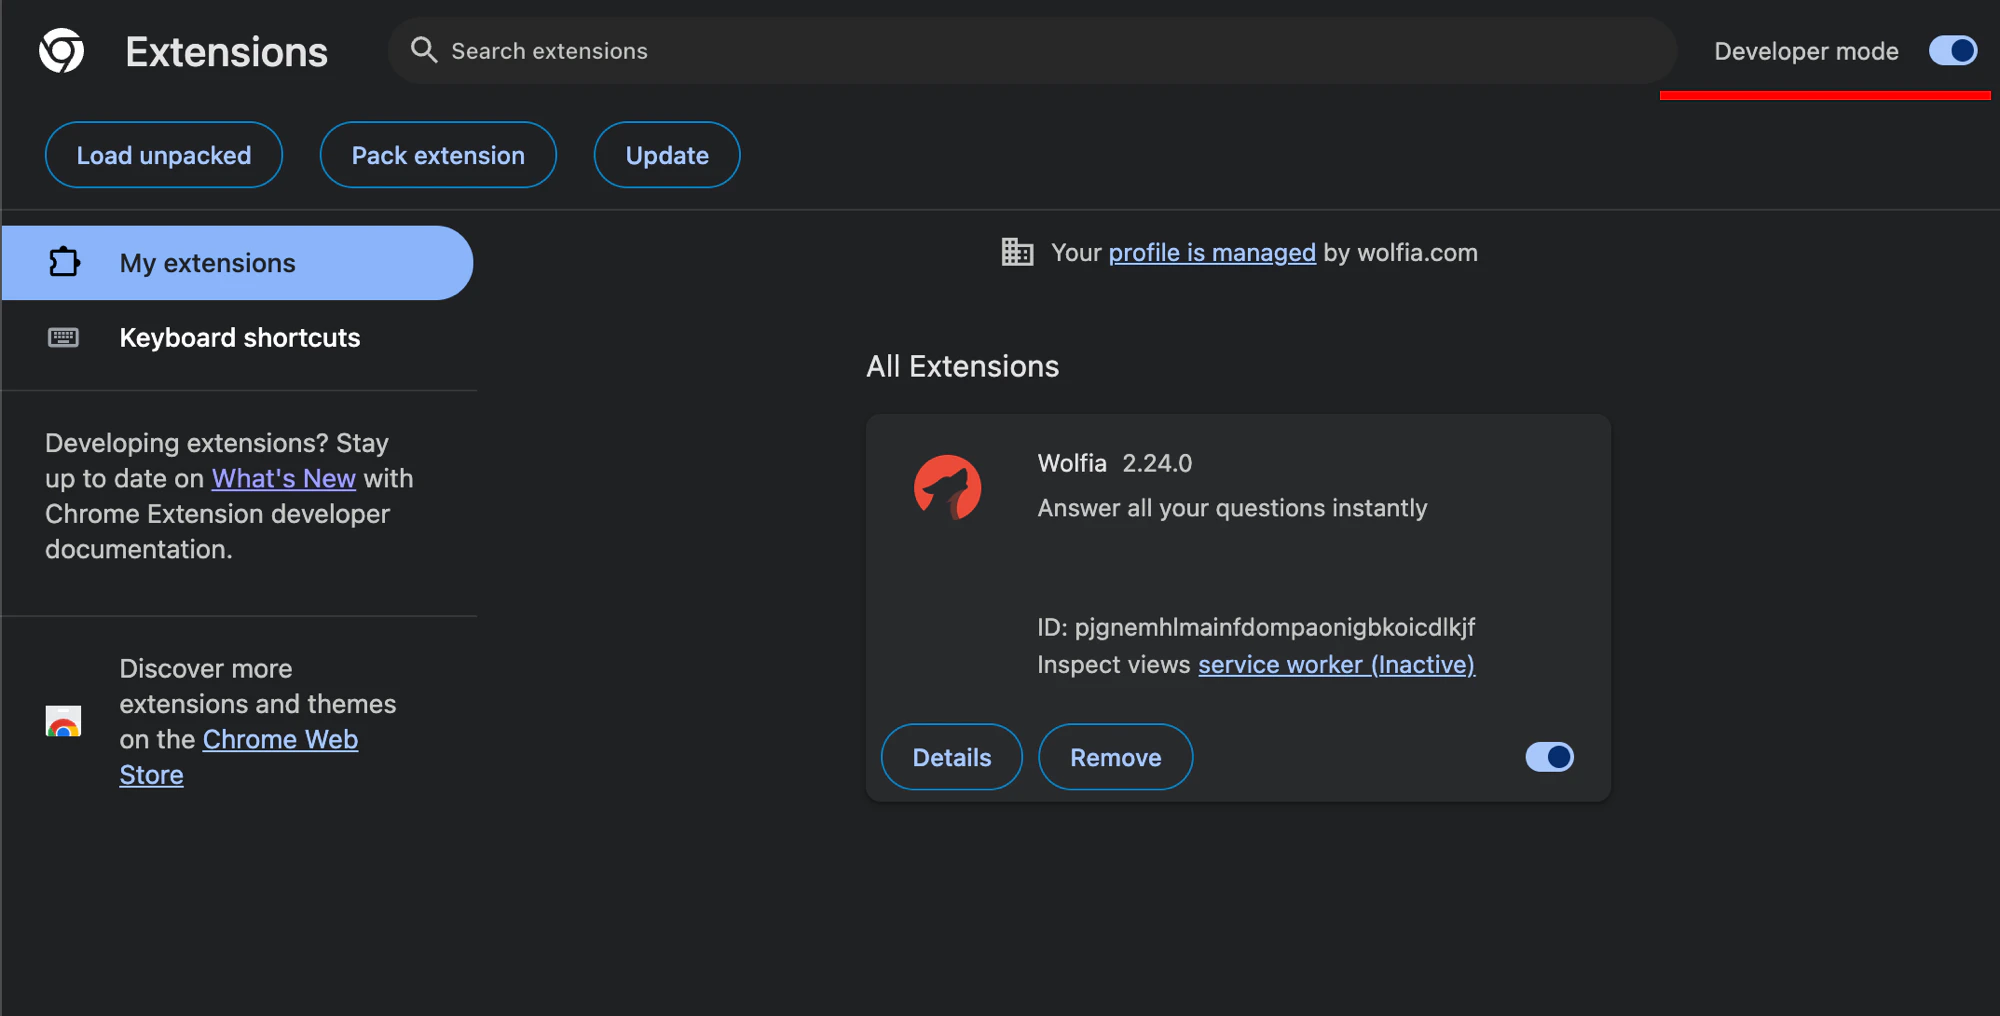Open the My extensions section
Screen dimensions: 2000x1016
click(237, 263)
